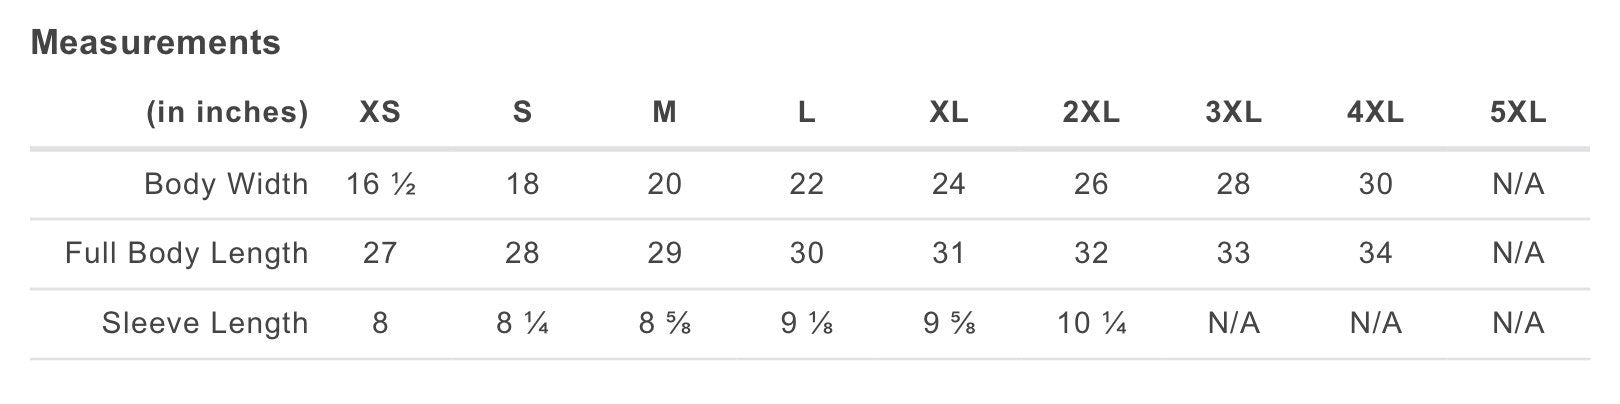Select the M size column header
Viewport: 1620px width, 404px height.
664,113
